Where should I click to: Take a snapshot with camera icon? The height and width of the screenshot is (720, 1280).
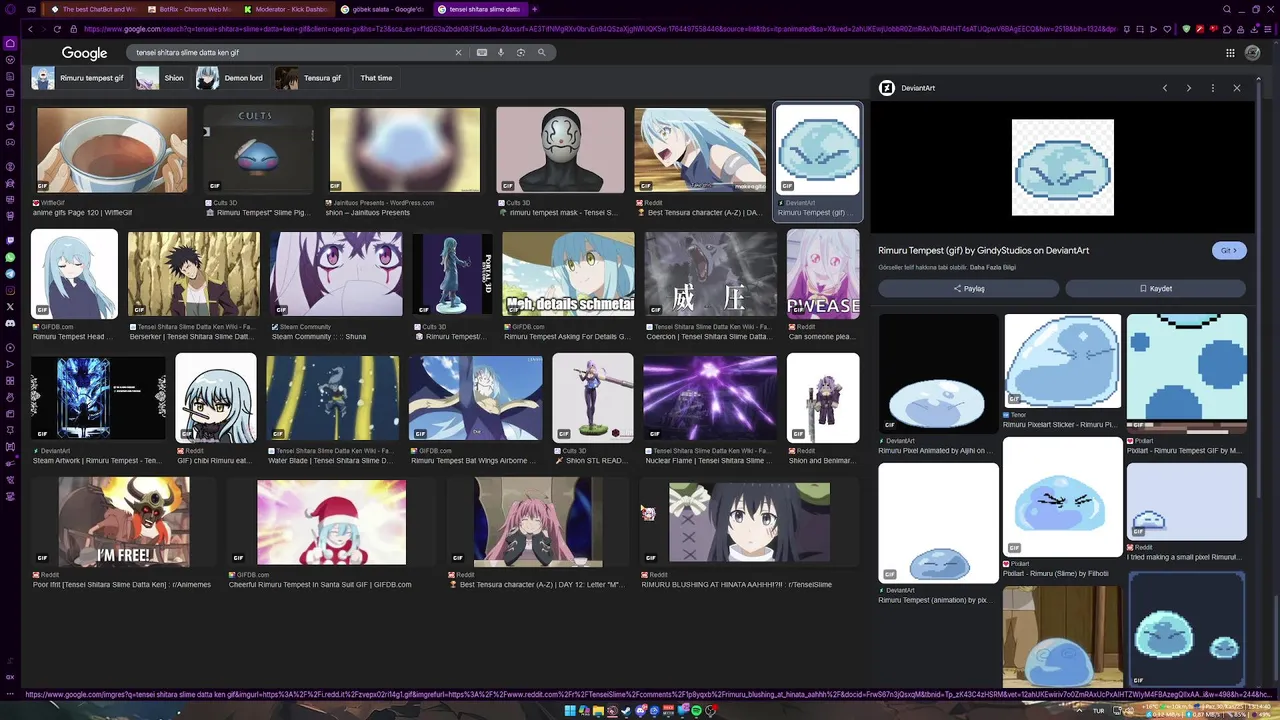1140,29
